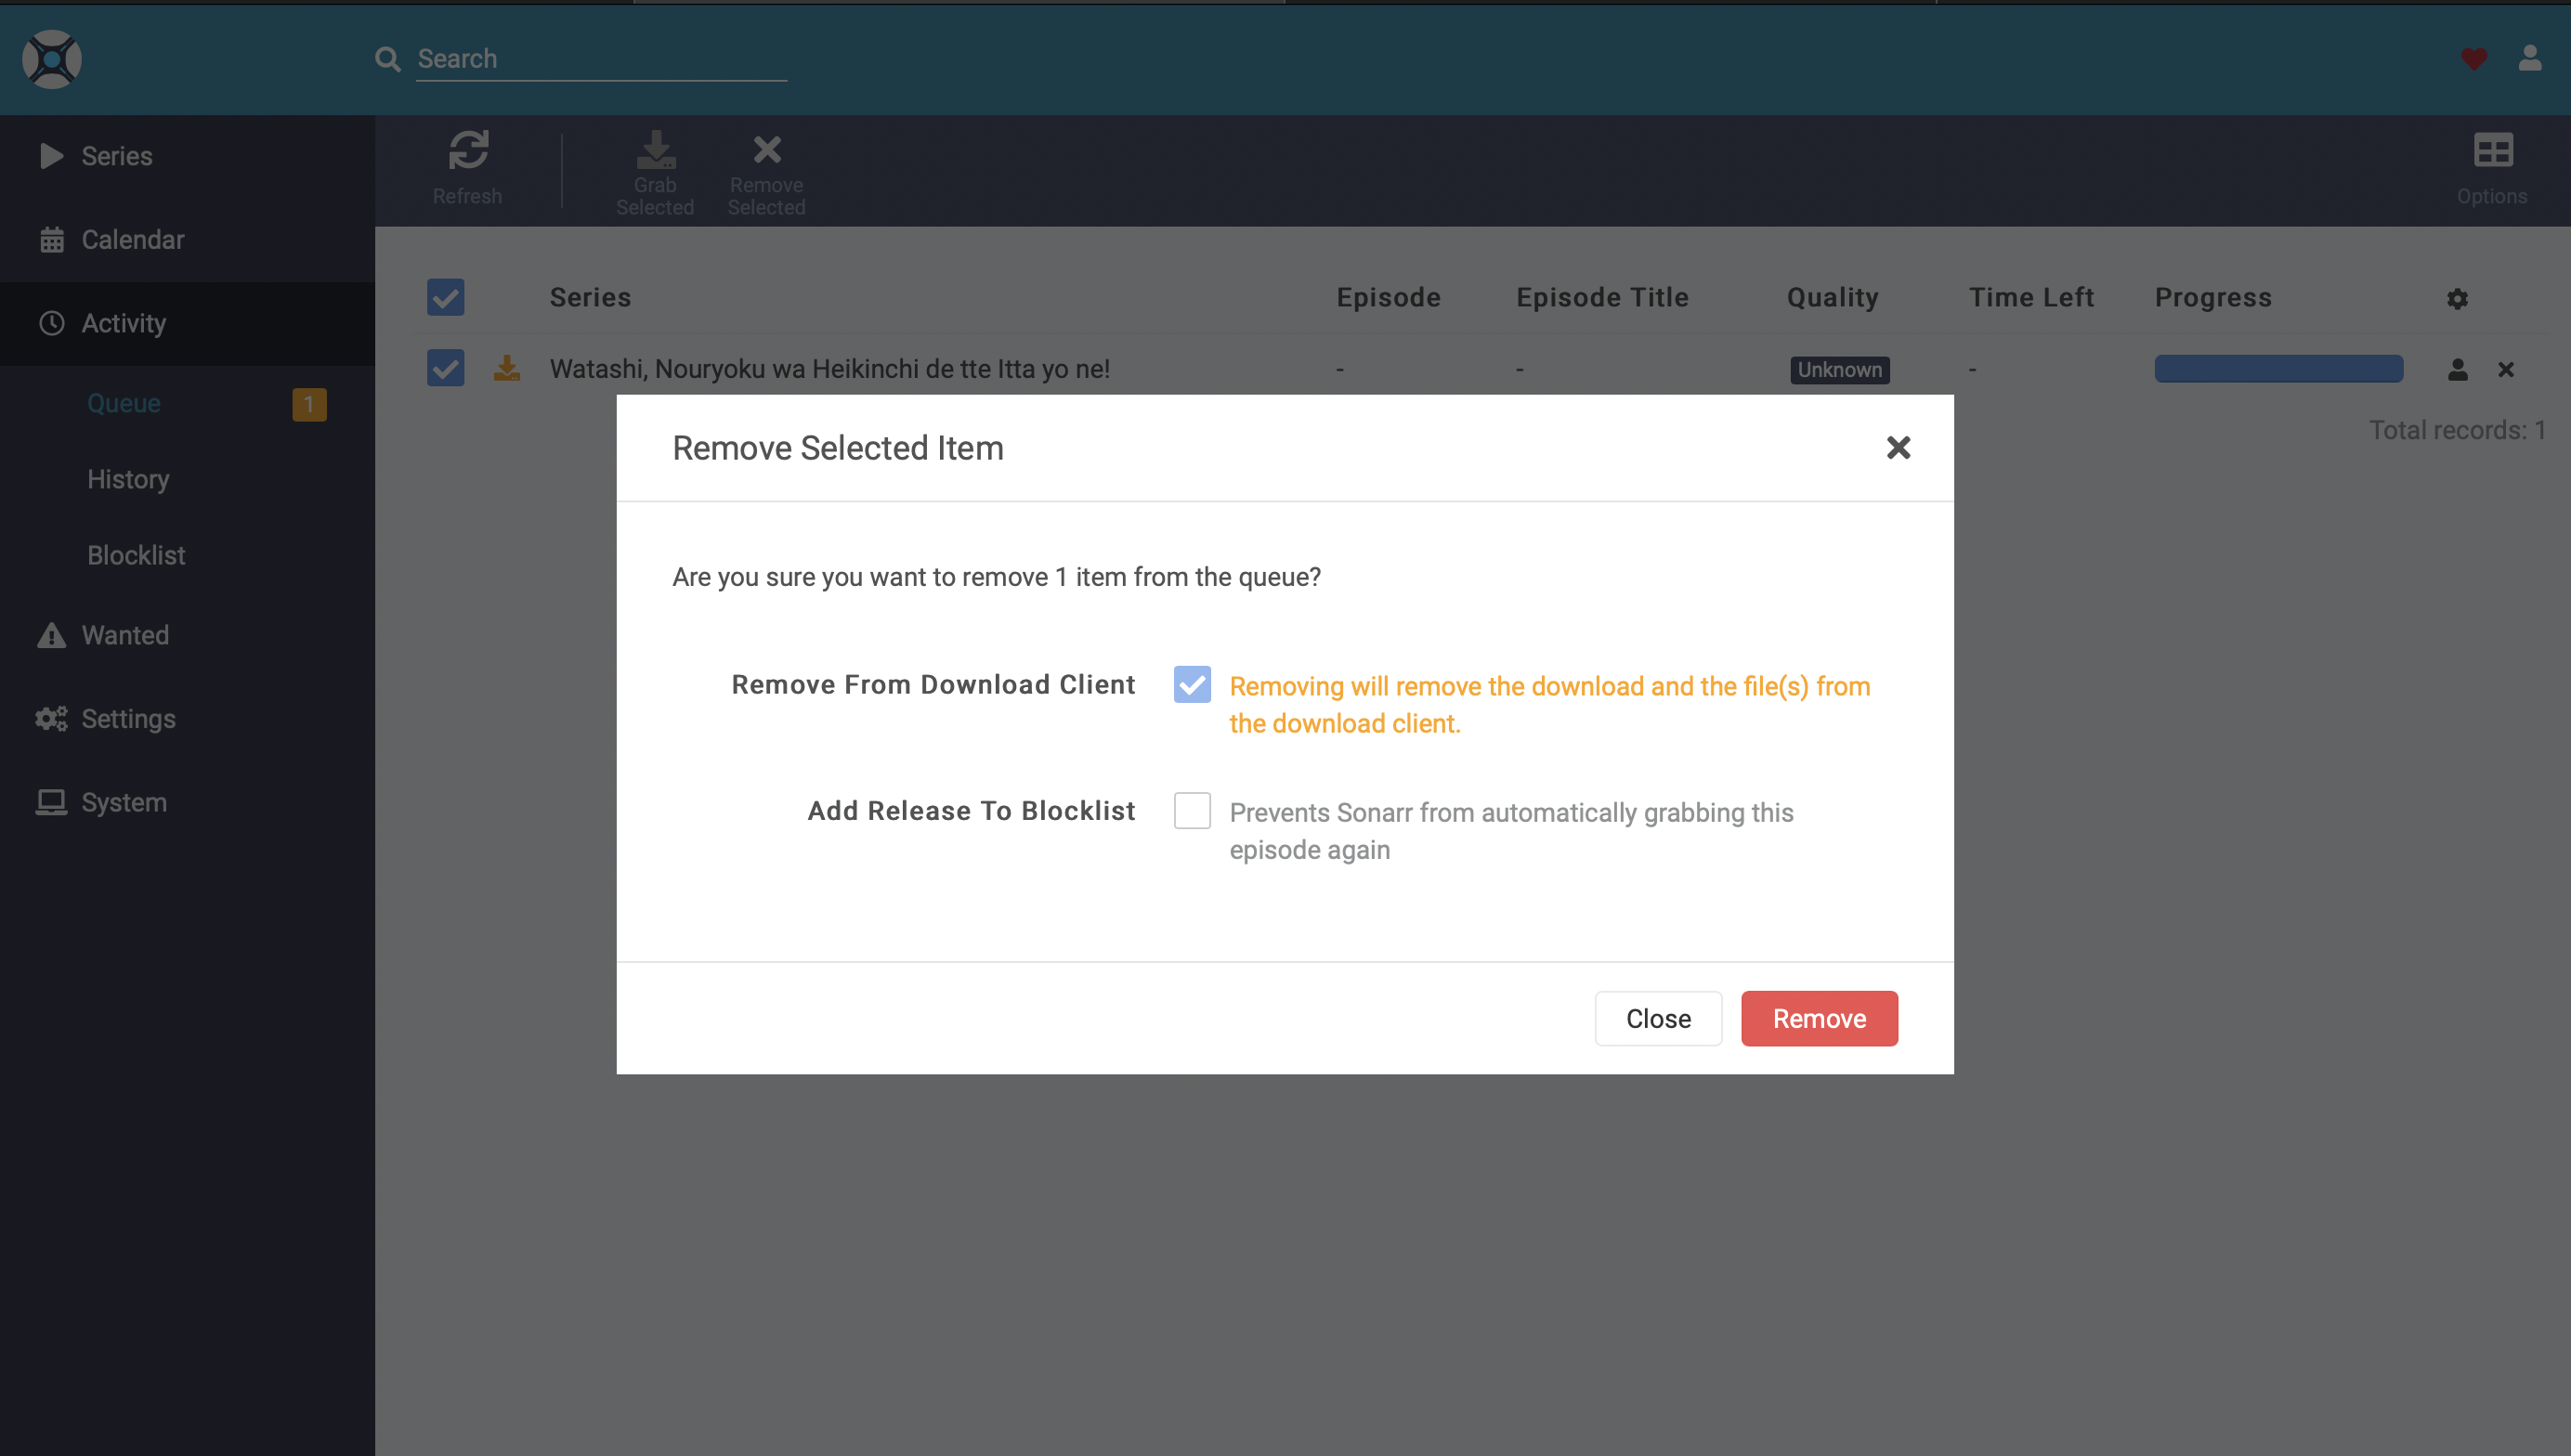The height and width of the screenshot is (1456, 2571).
Task: Click the Remove button in dialog
Action: coord(1818,1018)
